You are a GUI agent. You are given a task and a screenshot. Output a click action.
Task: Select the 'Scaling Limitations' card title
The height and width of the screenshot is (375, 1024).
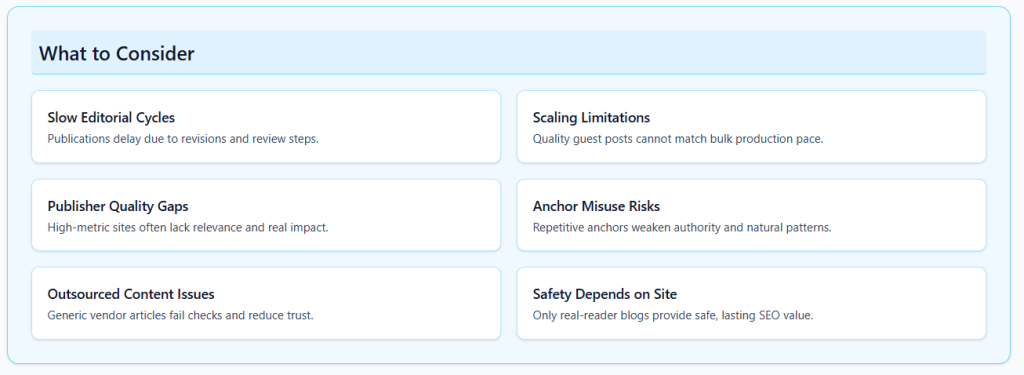click(591, 118)
